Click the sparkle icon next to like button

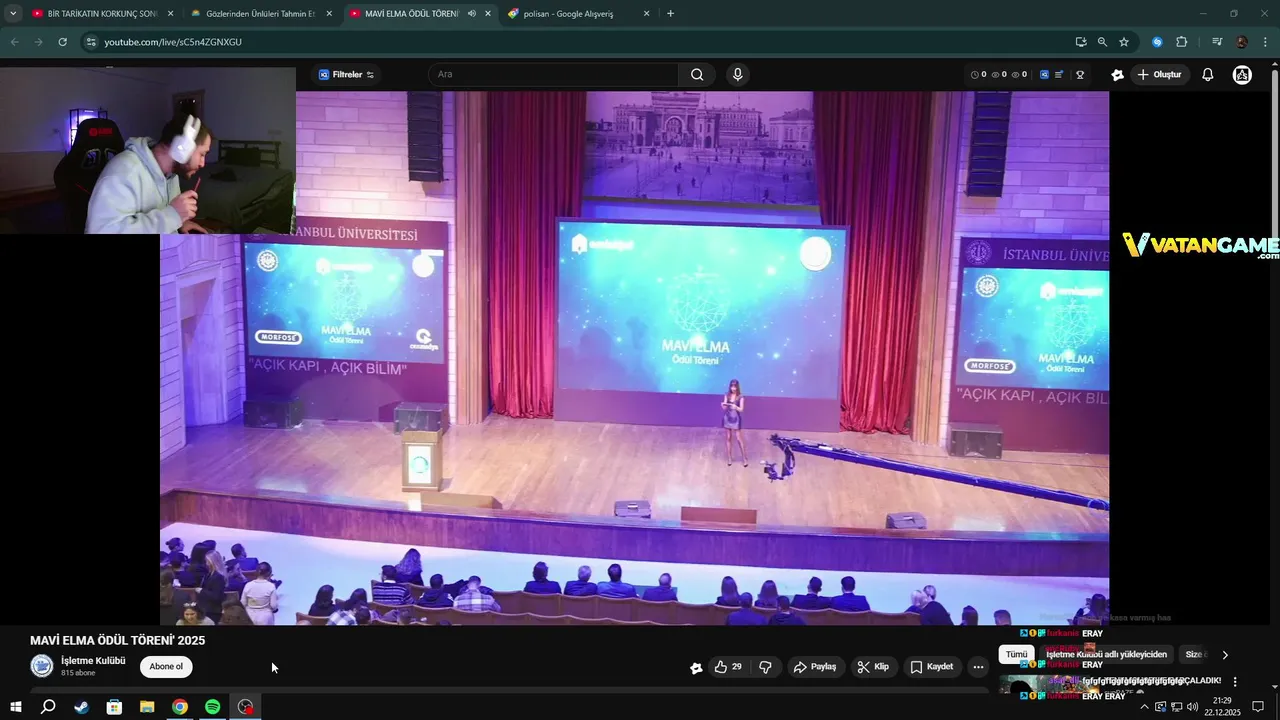coord(696,668)
